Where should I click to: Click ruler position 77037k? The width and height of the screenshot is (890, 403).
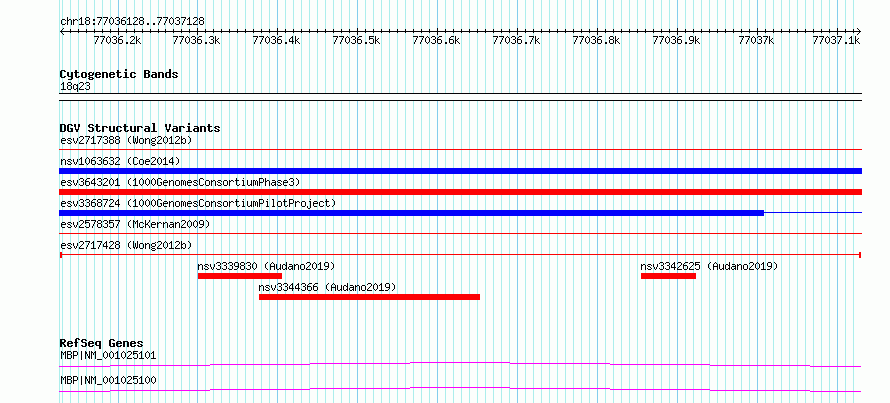coord(757,40)
